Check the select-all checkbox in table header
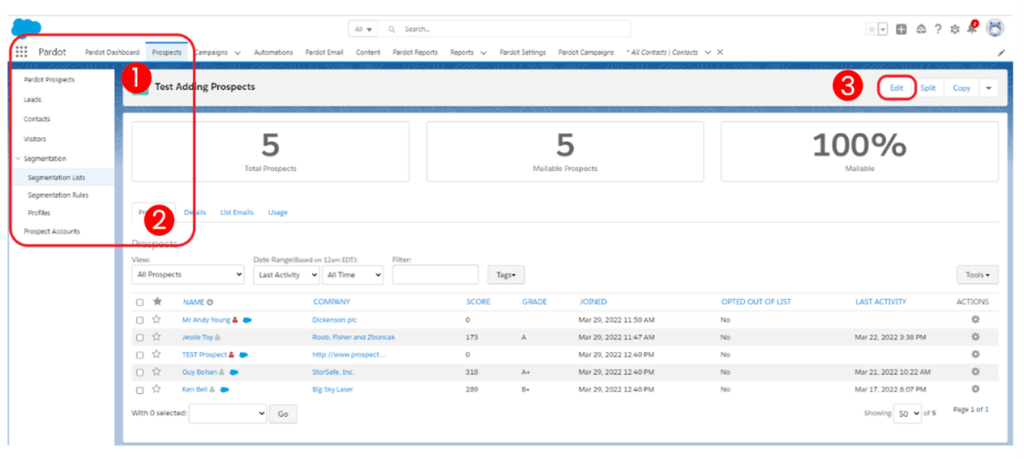1024x459 pixels. point(140,302)
